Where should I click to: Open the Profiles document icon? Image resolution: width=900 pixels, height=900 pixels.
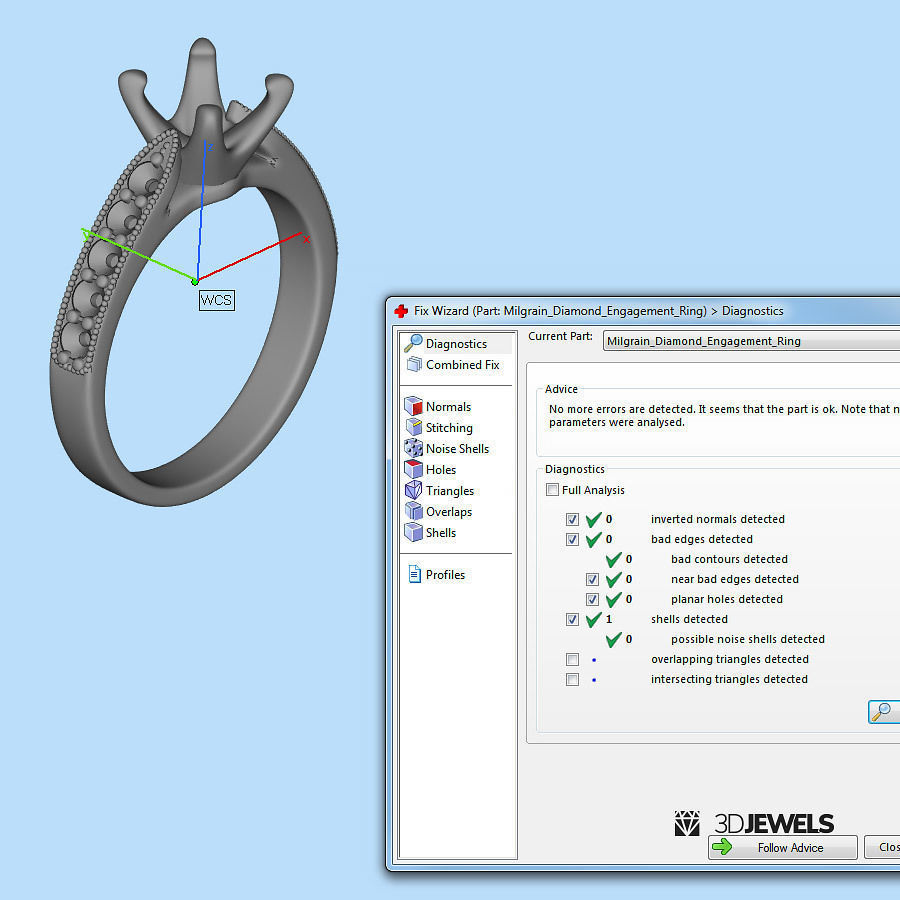click(414, 574)
